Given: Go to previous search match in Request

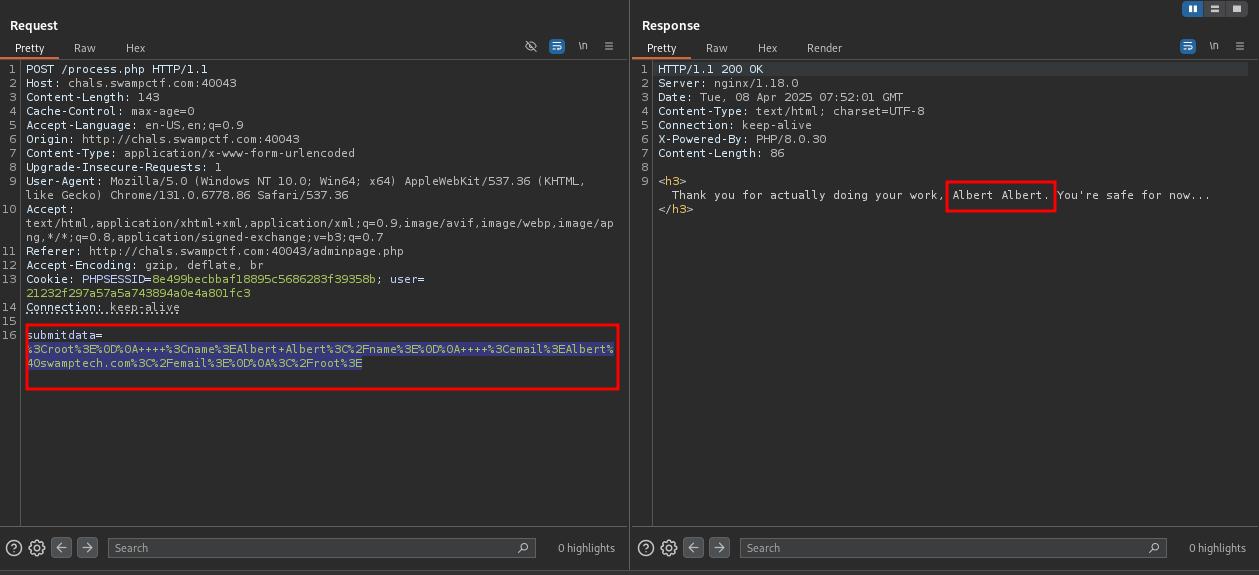Looking at the screenshot, I should 62,548.
